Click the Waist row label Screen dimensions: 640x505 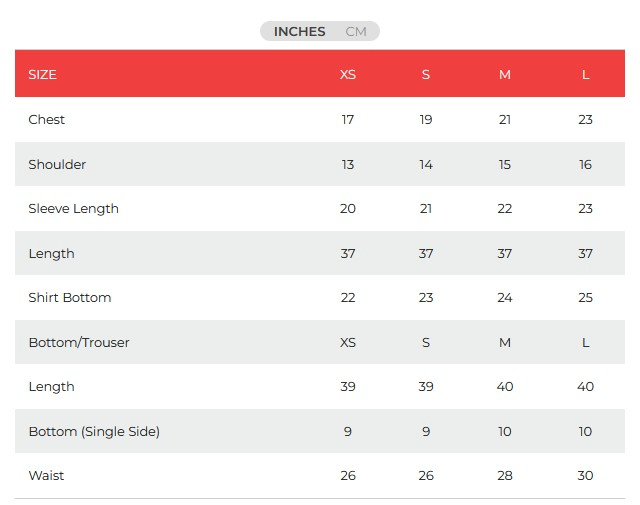coord(46,476)
